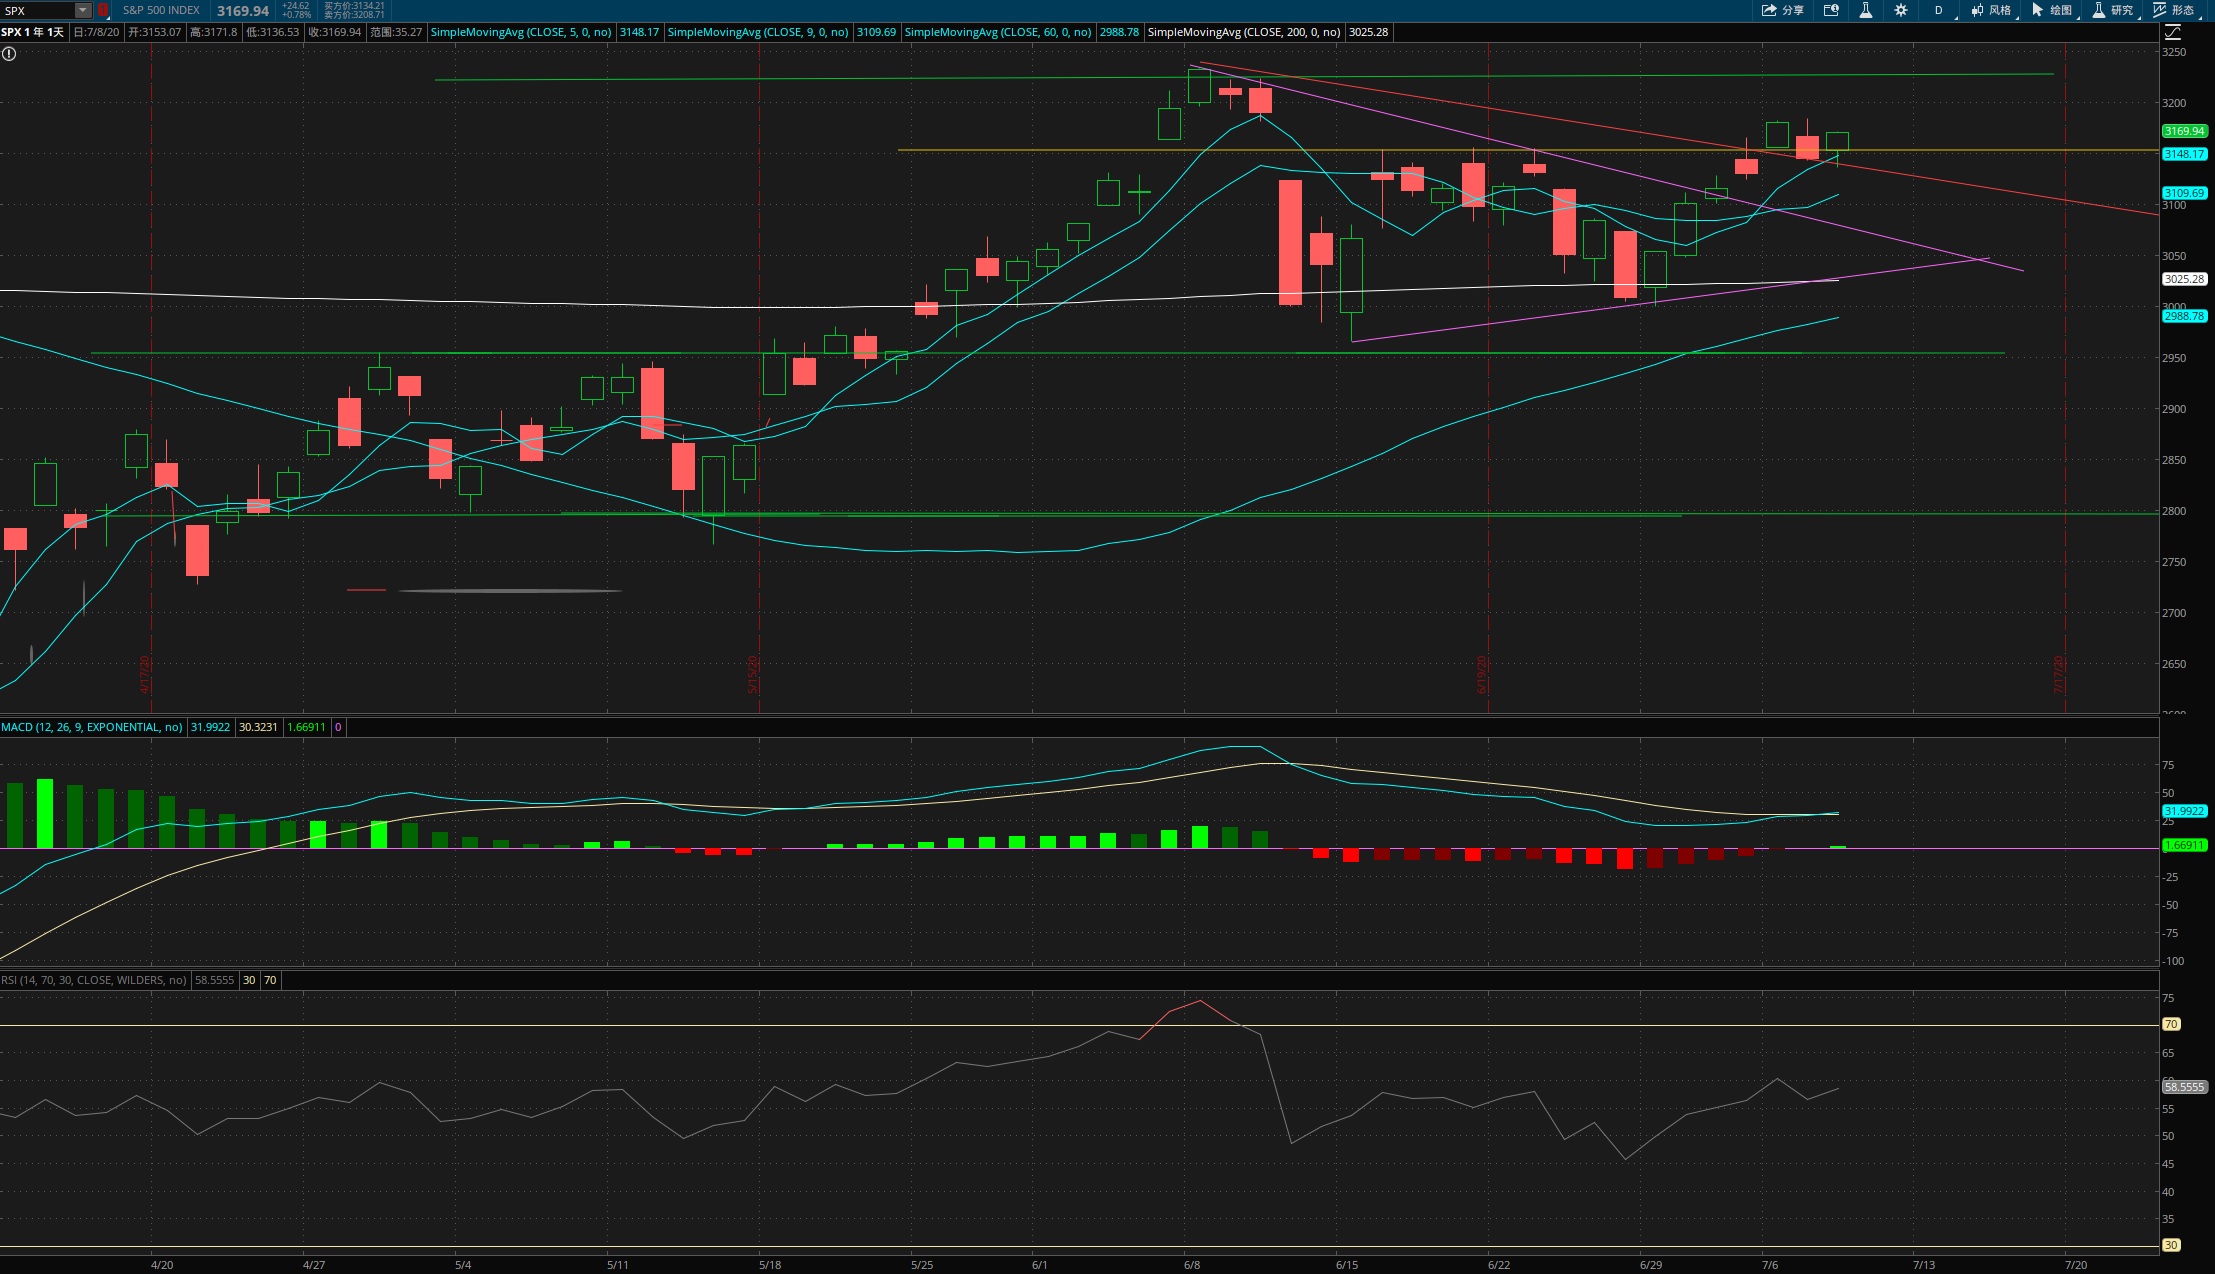
Task: Click the RSI 30 oversold axis marker
Action: click(x=2171, y=1245)
